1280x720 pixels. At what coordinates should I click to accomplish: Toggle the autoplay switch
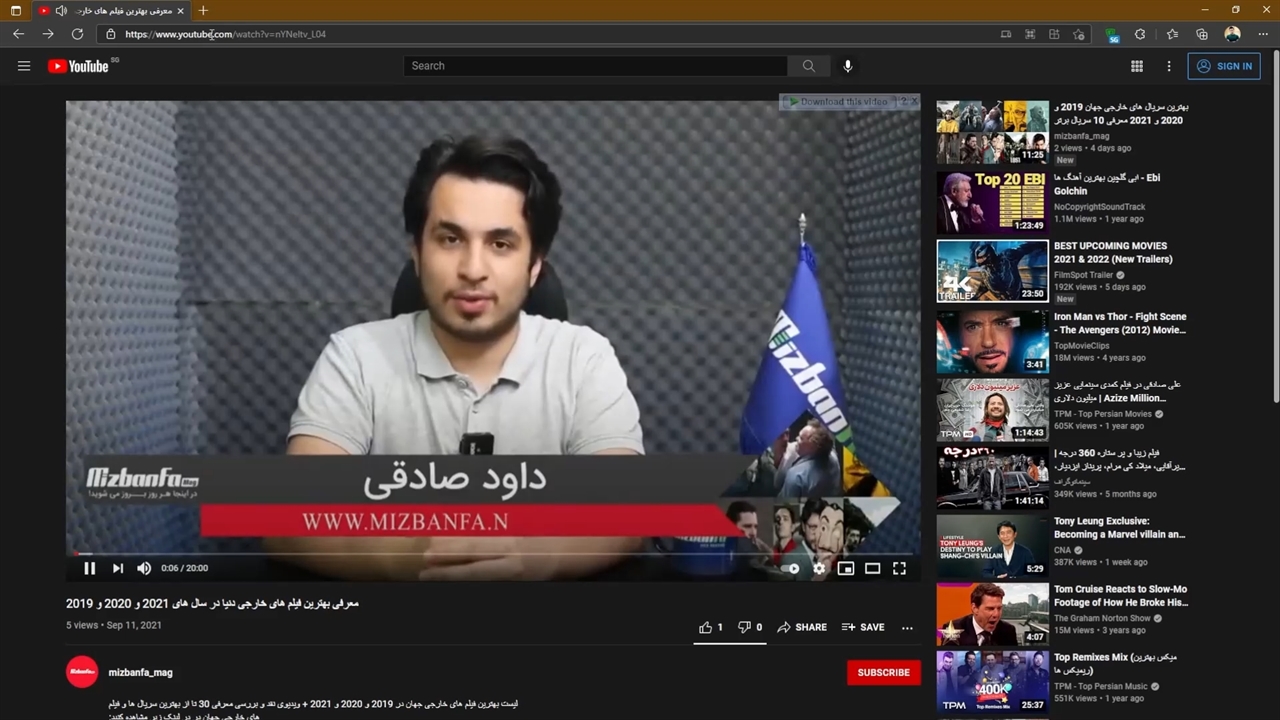pyautogui.click(x=792, y=568)
